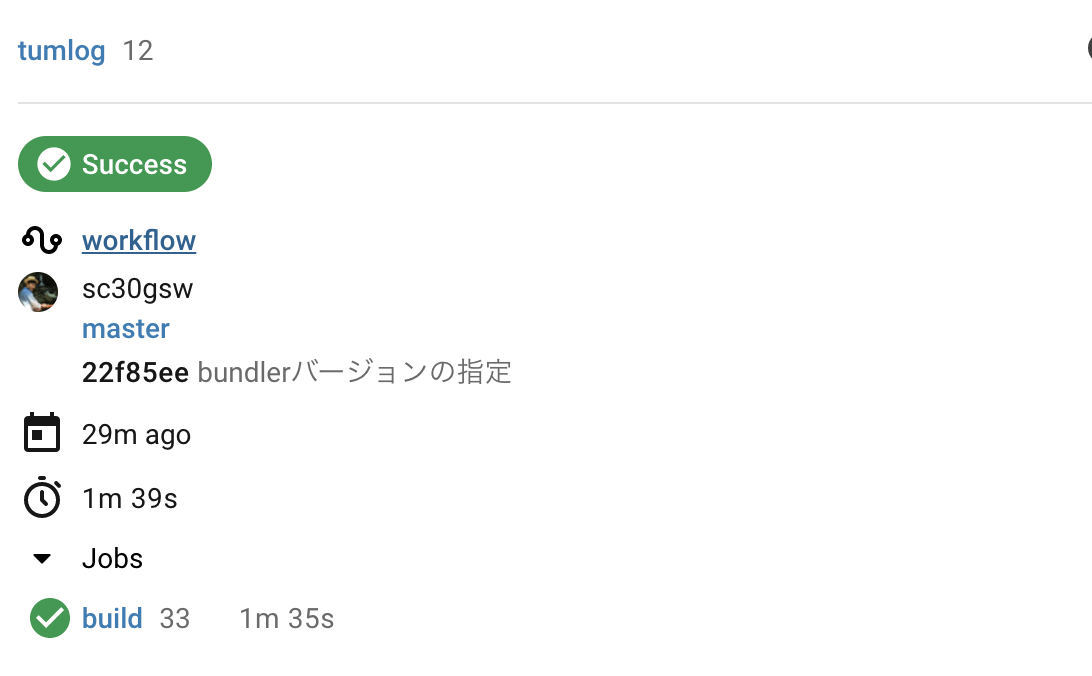Open the tumlog project link

(x=61, y=50)
